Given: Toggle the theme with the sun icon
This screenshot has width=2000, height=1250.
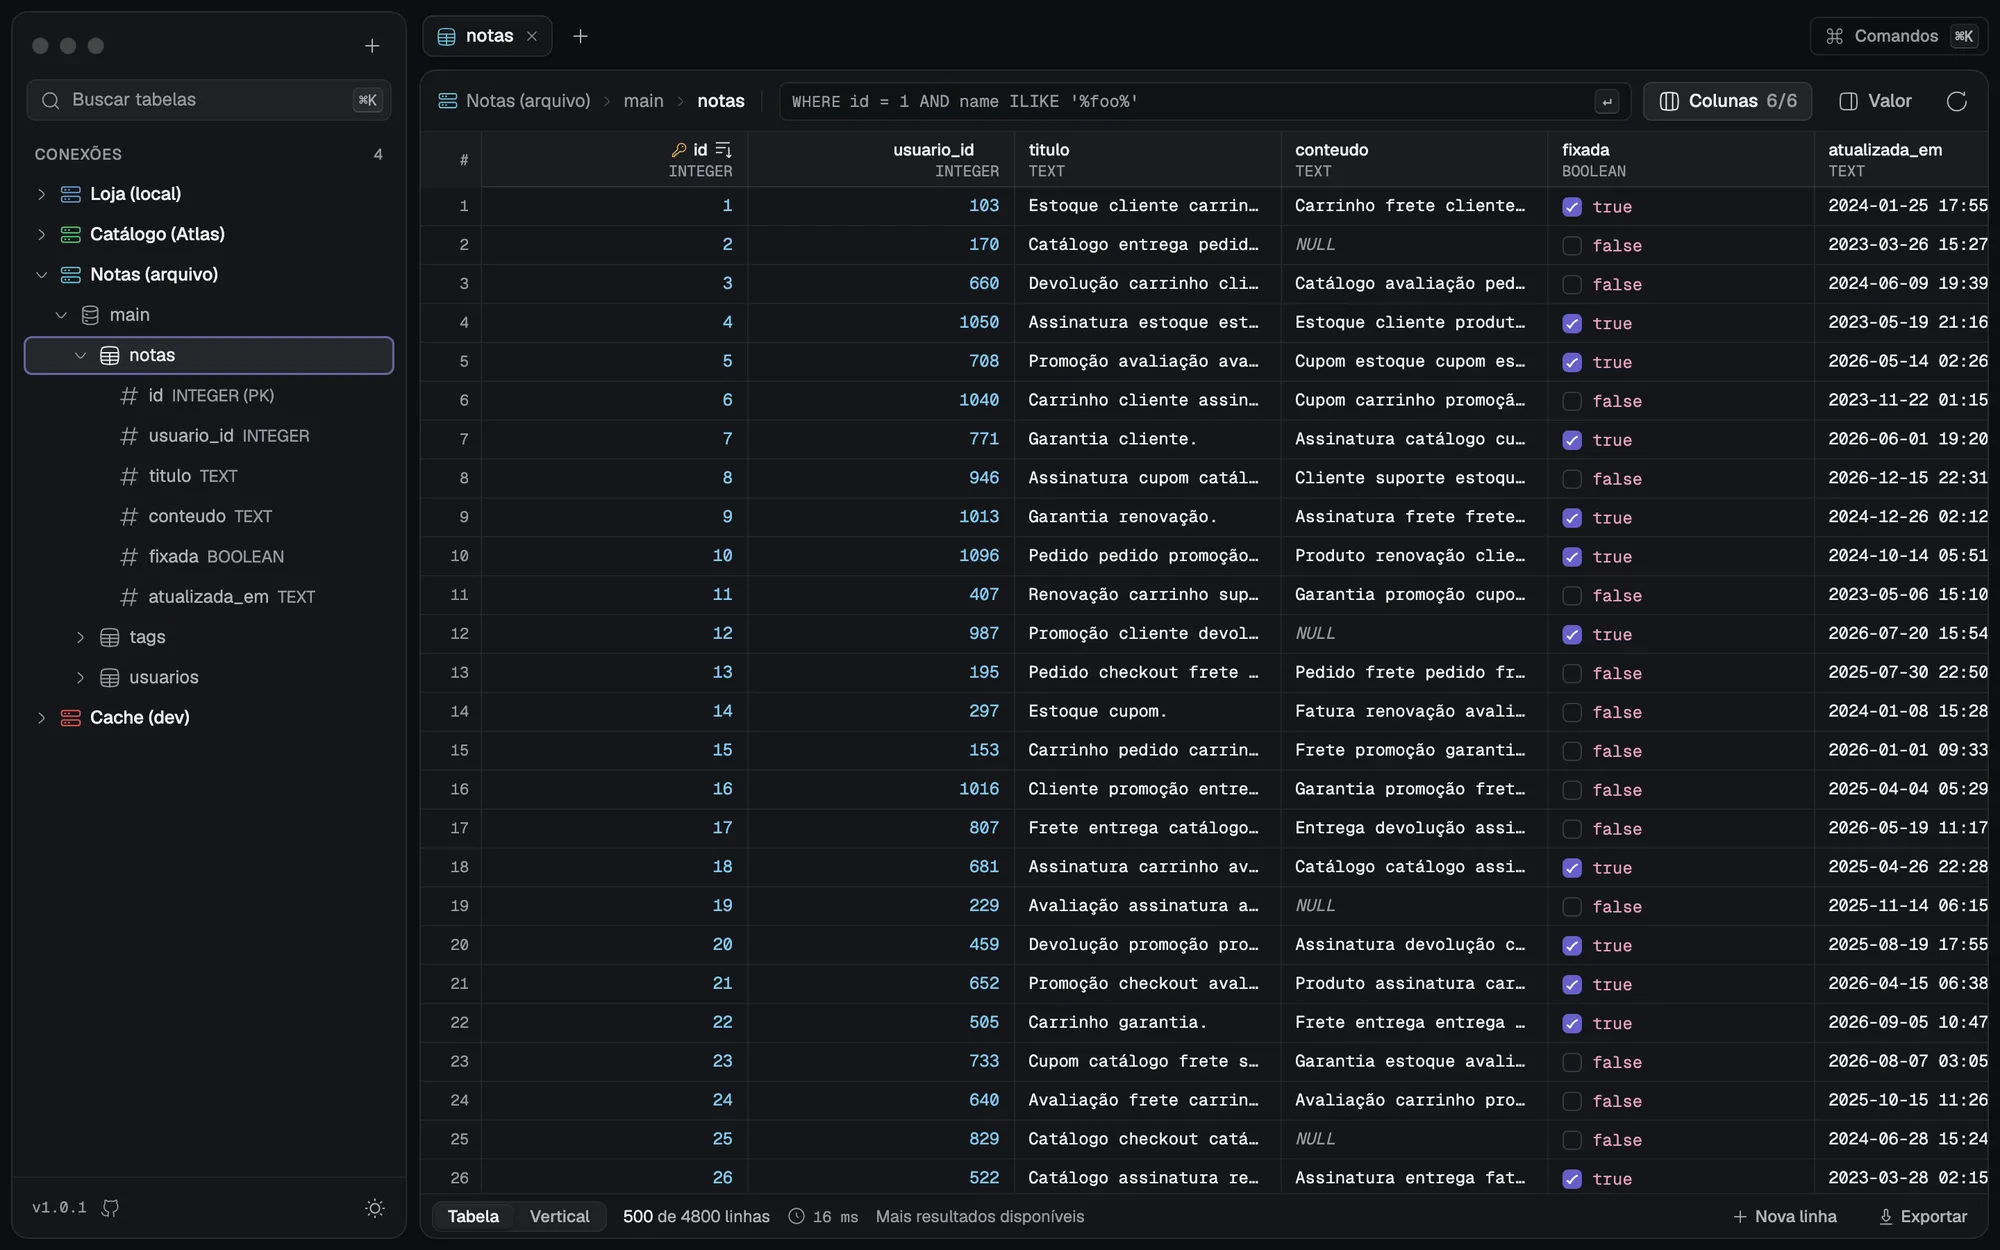Looking at the screenshot, I should coord(375,1208).
